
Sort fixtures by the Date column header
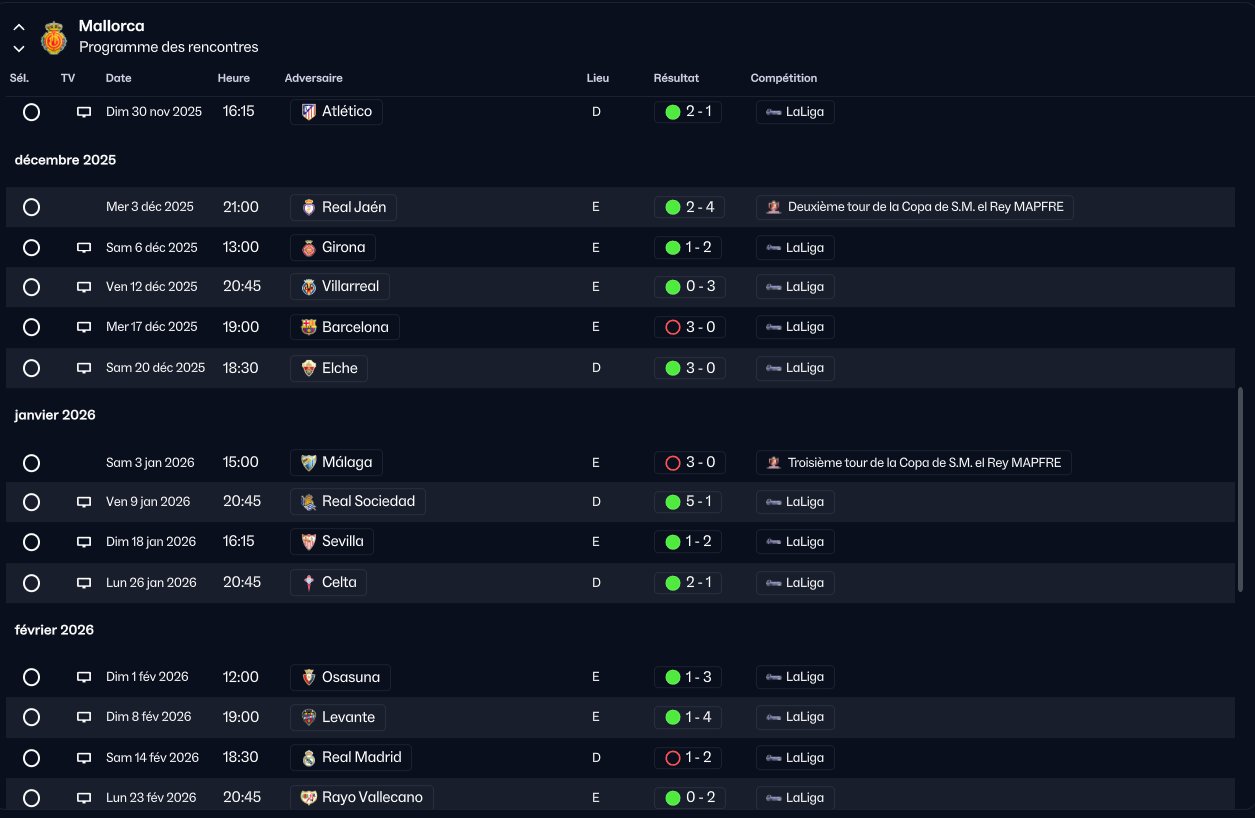[x=118, y=78]
